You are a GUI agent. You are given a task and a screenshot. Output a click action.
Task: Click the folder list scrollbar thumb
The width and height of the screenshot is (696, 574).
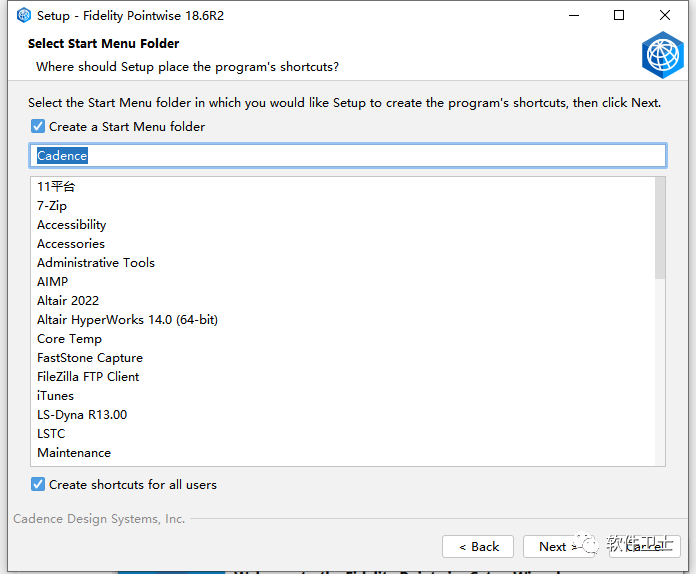[660, 228]
